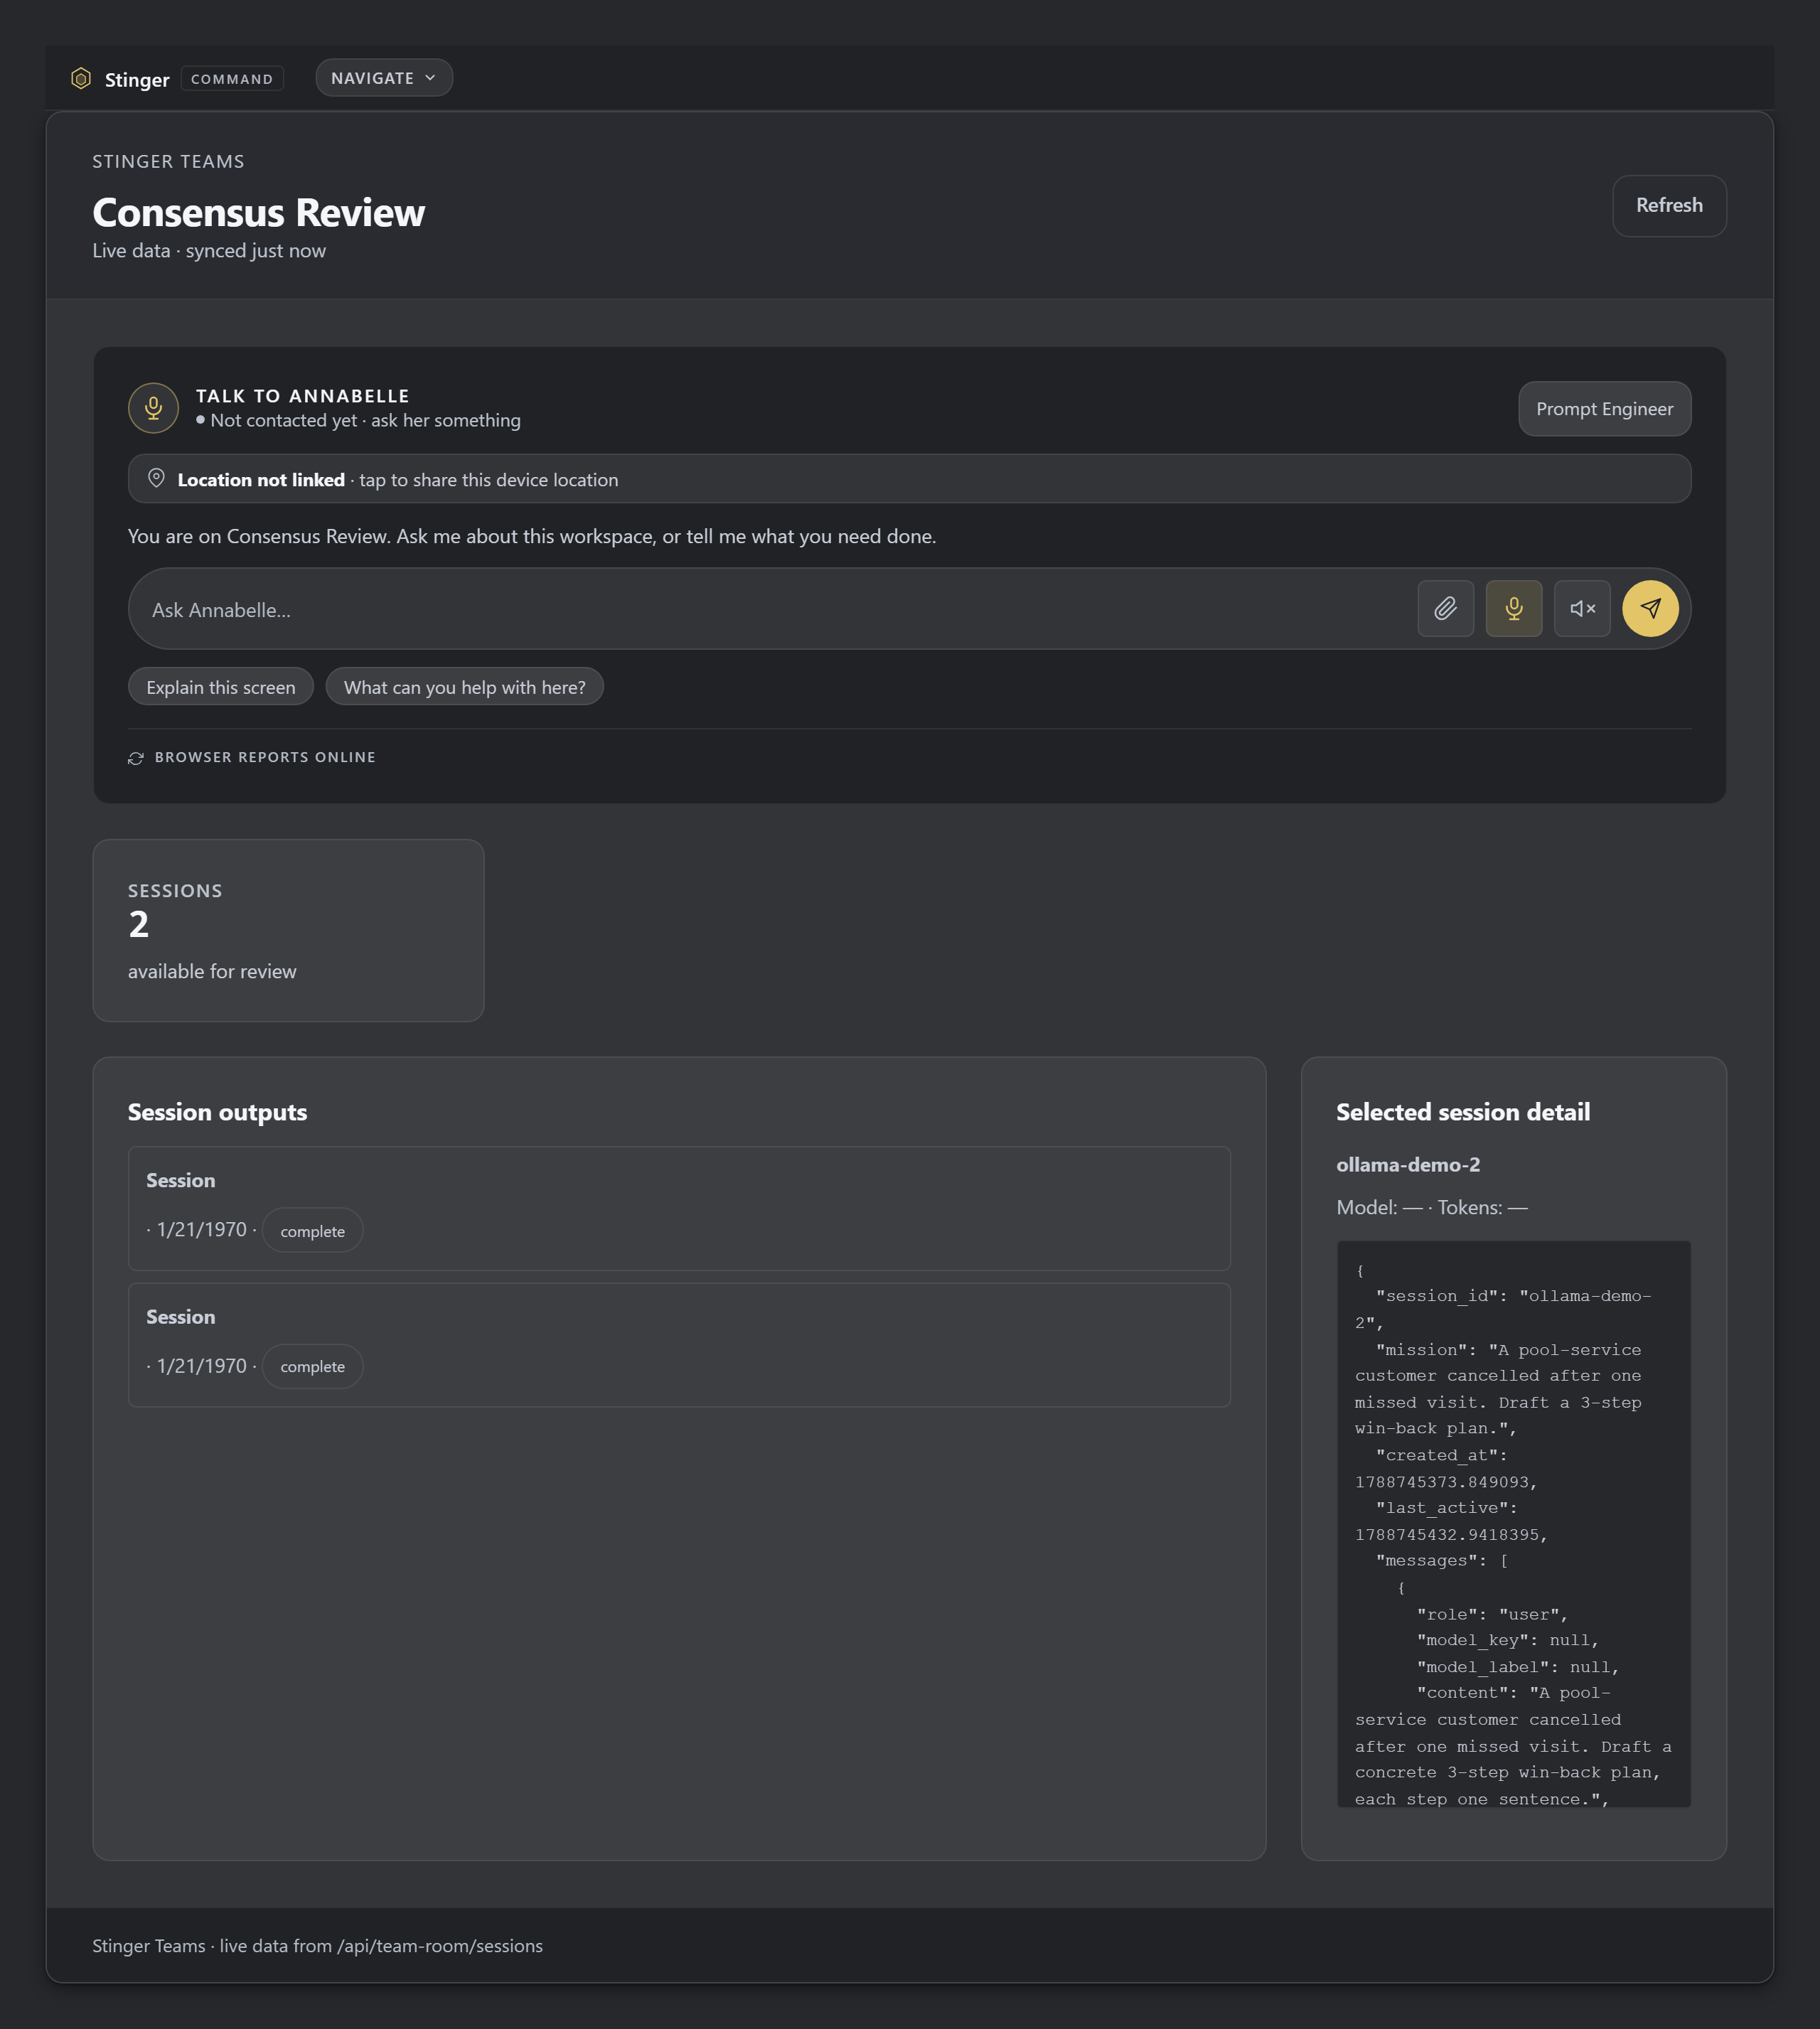Screen dimensions: 1820x2029
Task: Click the location pin icon
Action: (x=156, y=478)
